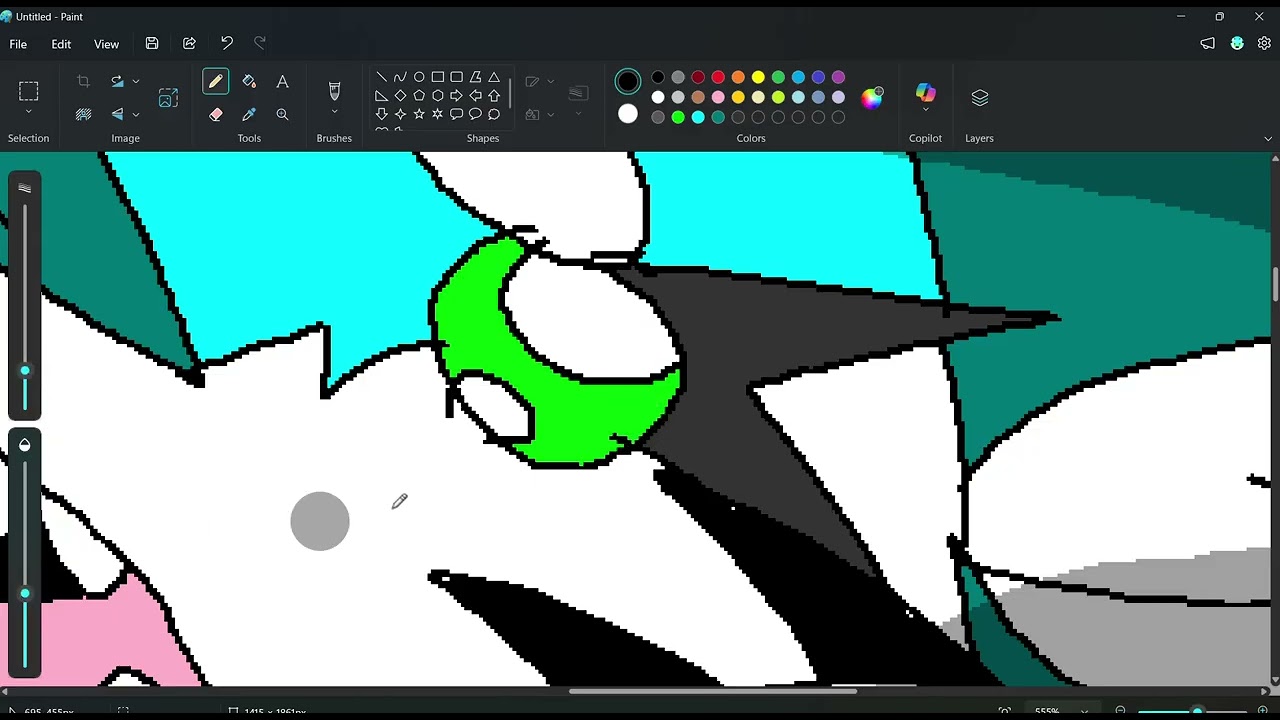
Task: Choose the pink color swatch
Action: pyautogui.click(x=718, y=97)
